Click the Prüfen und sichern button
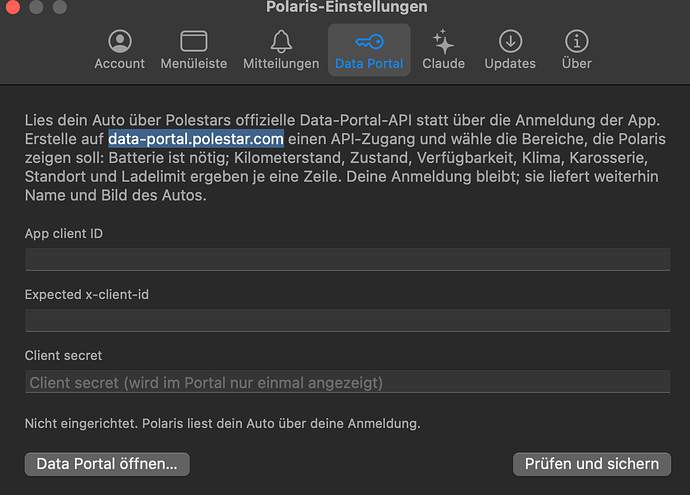The image size is (690, 495). (x=592, y=464)
